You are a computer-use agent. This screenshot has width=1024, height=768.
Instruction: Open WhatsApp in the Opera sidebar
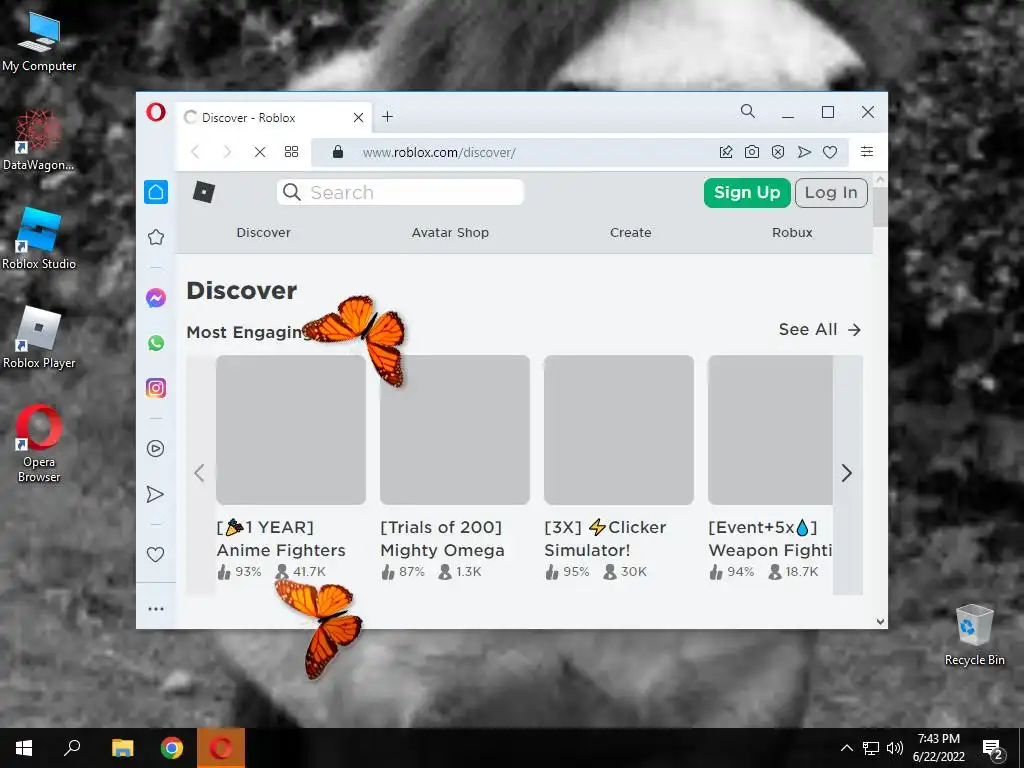[x=155, y=343]
